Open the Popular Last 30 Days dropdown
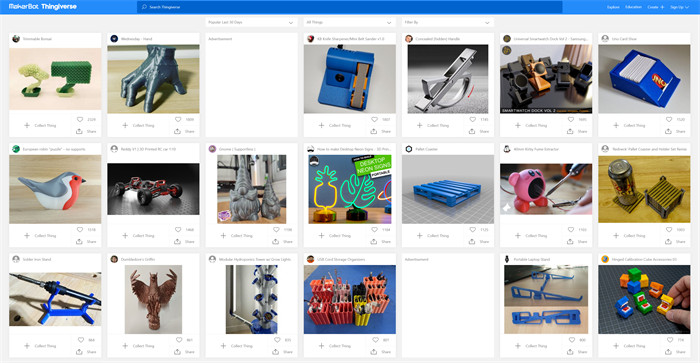 coord(251,22)
